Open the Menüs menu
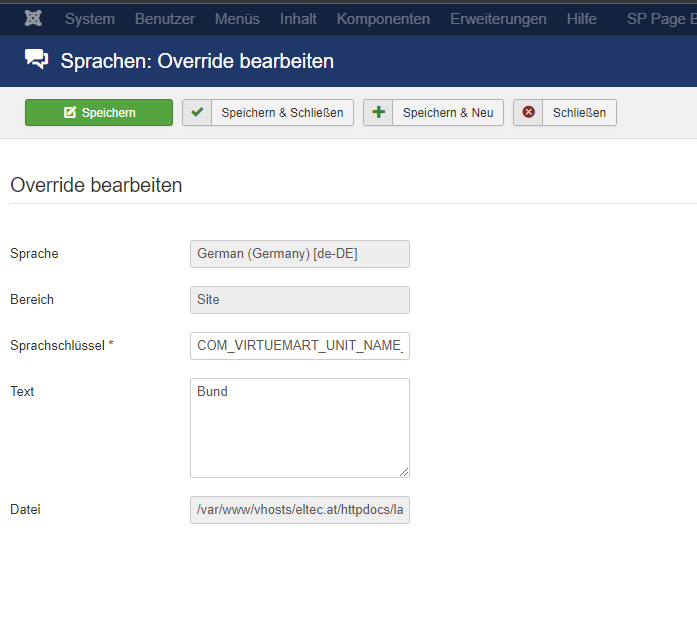The image size is (697, 632). (237, 19)
